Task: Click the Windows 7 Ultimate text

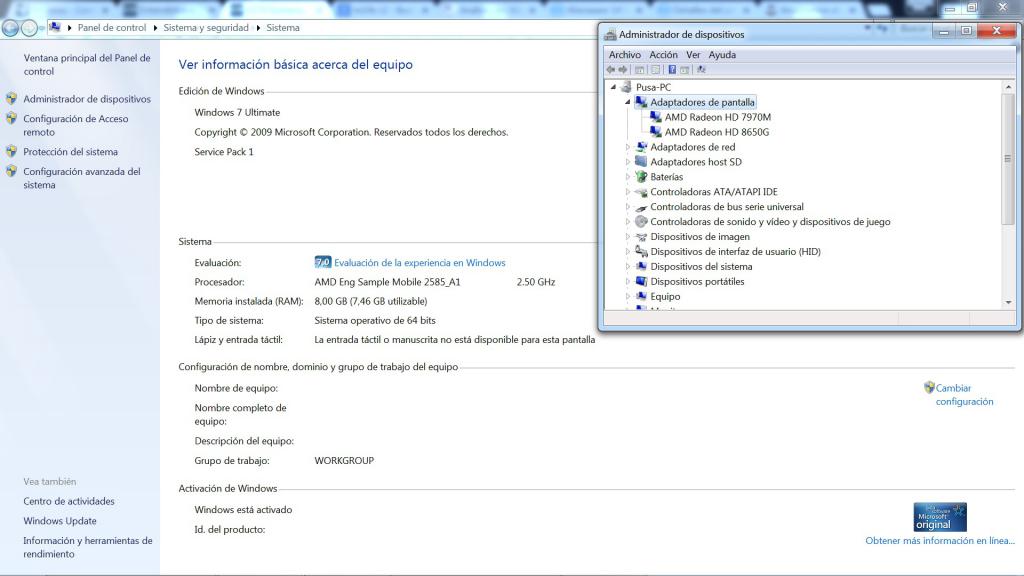Action: [237, 112]
